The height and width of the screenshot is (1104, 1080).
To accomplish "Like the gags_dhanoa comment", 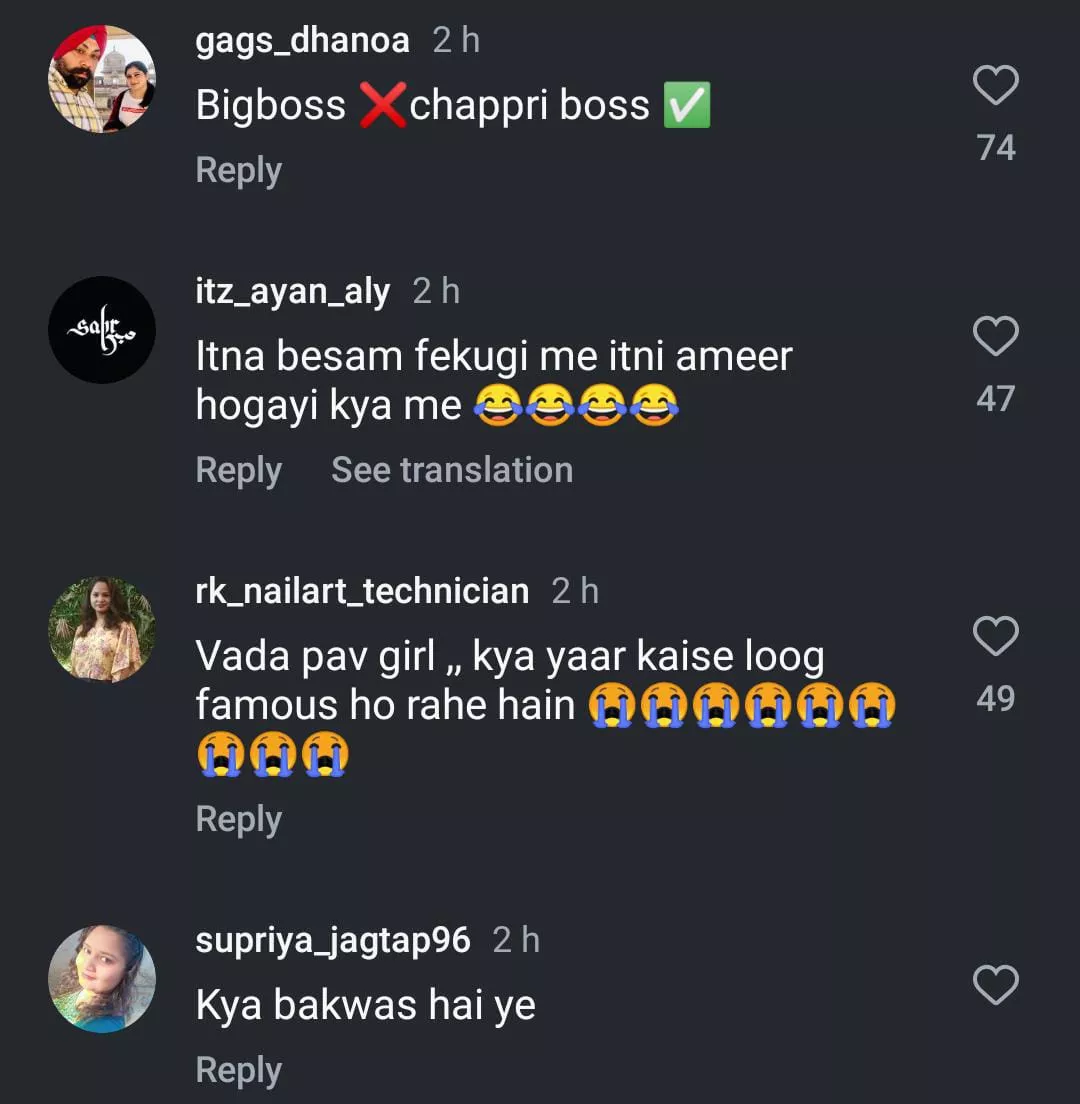I will [x=996, y=86].
